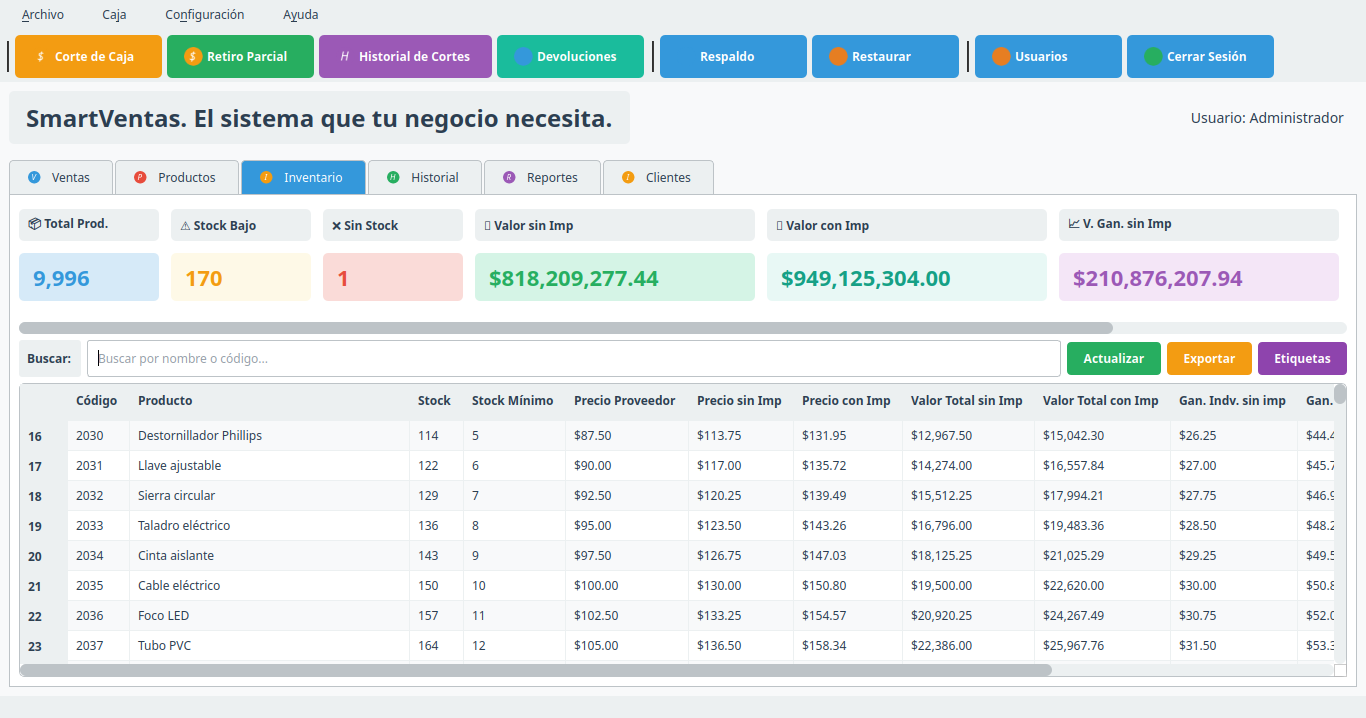Image resolution: width=1366 pixels, height=718 pixels.
Task: Sort by the Precio Proveedor column header
Action: (625, 400)
